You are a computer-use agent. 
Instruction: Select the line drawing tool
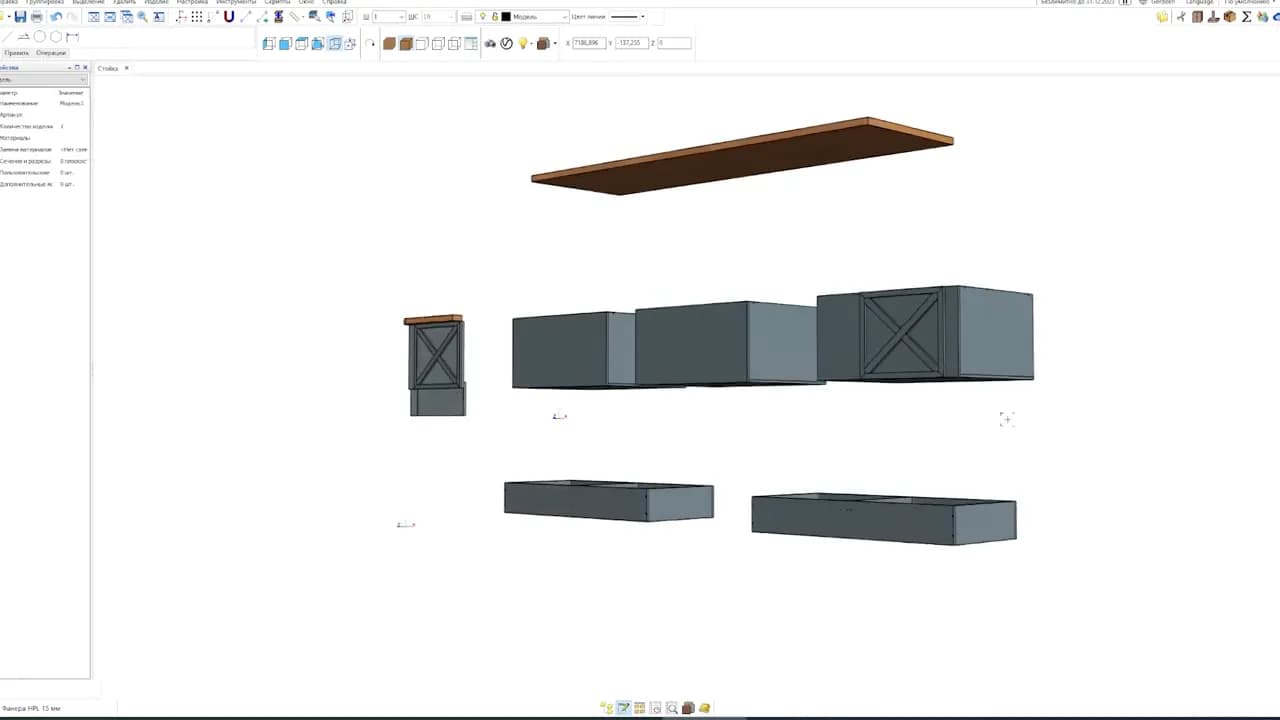[x=8, y=37]
